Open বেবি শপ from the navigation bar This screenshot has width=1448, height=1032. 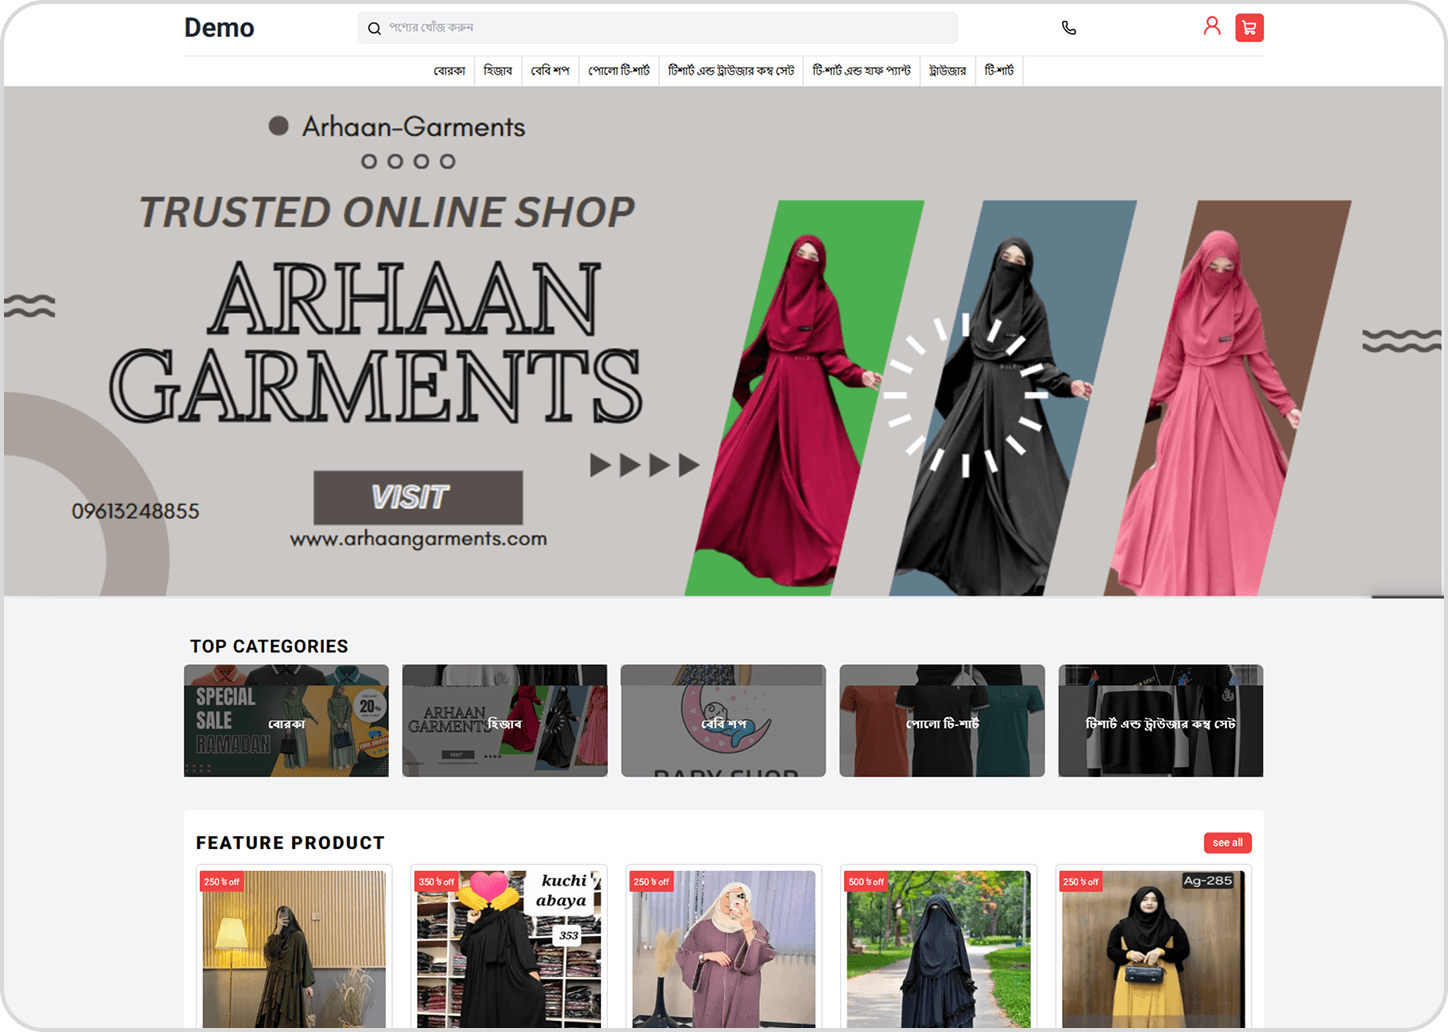[x=549, y=71]
